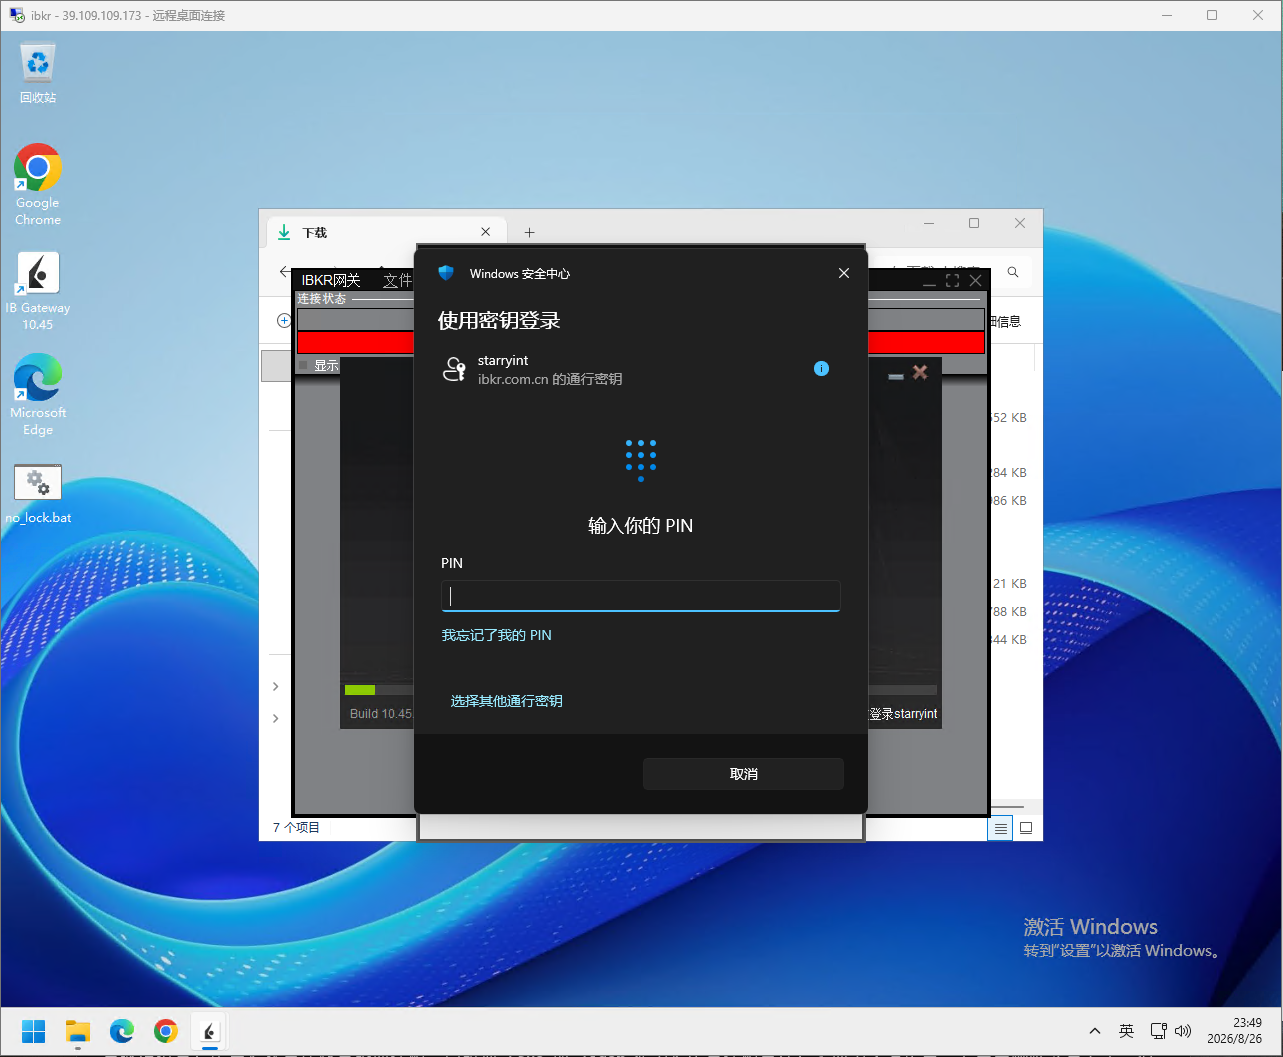Screen dimensions: 1283x1057
Task: Focus the PIN input field
Action: click(x=640, y=596)
